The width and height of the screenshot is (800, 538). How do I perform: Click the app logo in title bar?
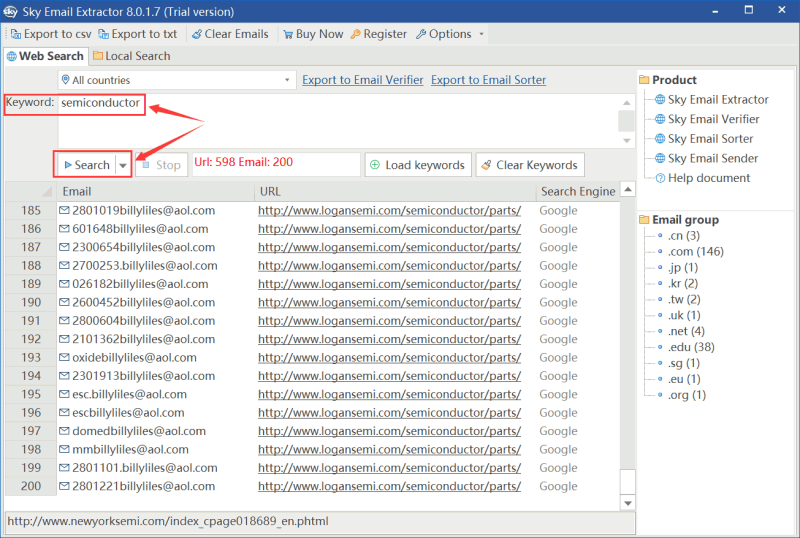[10, 11]
